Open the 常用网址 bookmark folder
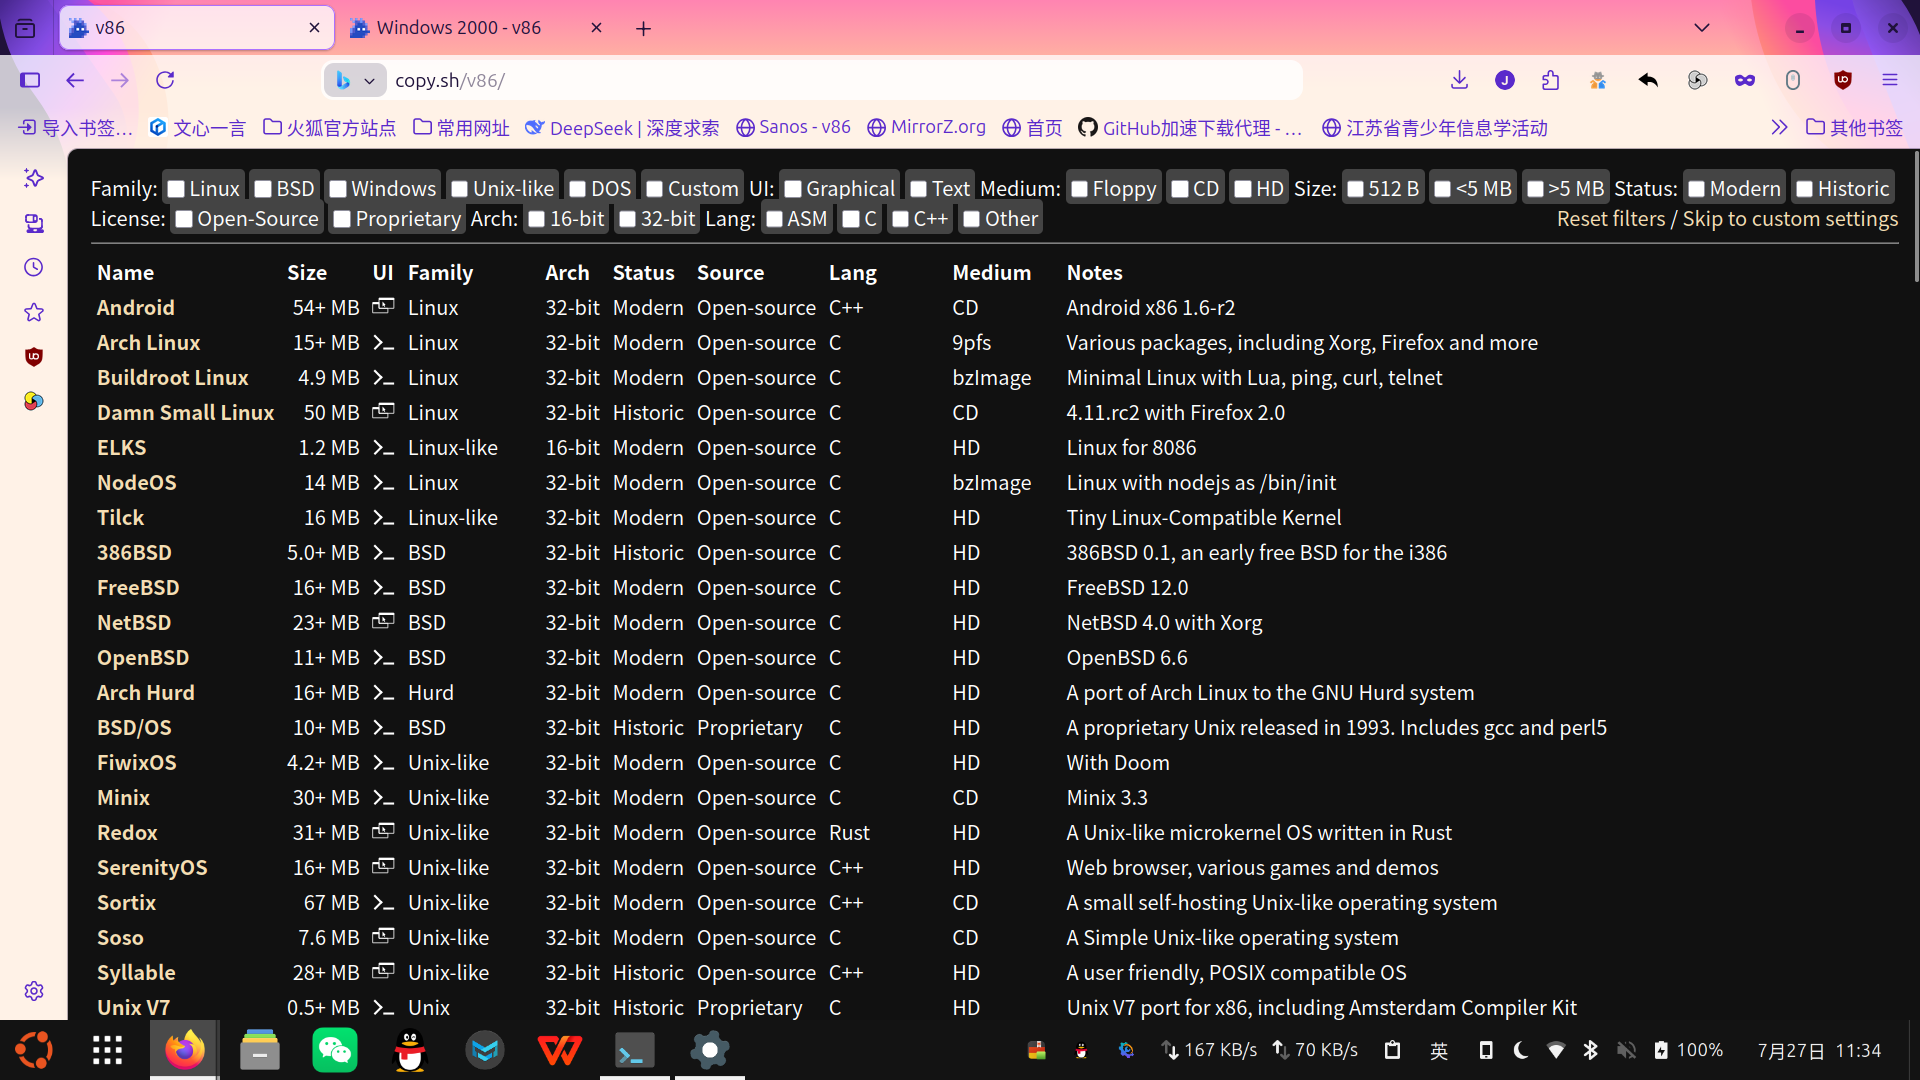Image resolution: width=1920 pixels, height=1080 pixels. coord(461,127)
